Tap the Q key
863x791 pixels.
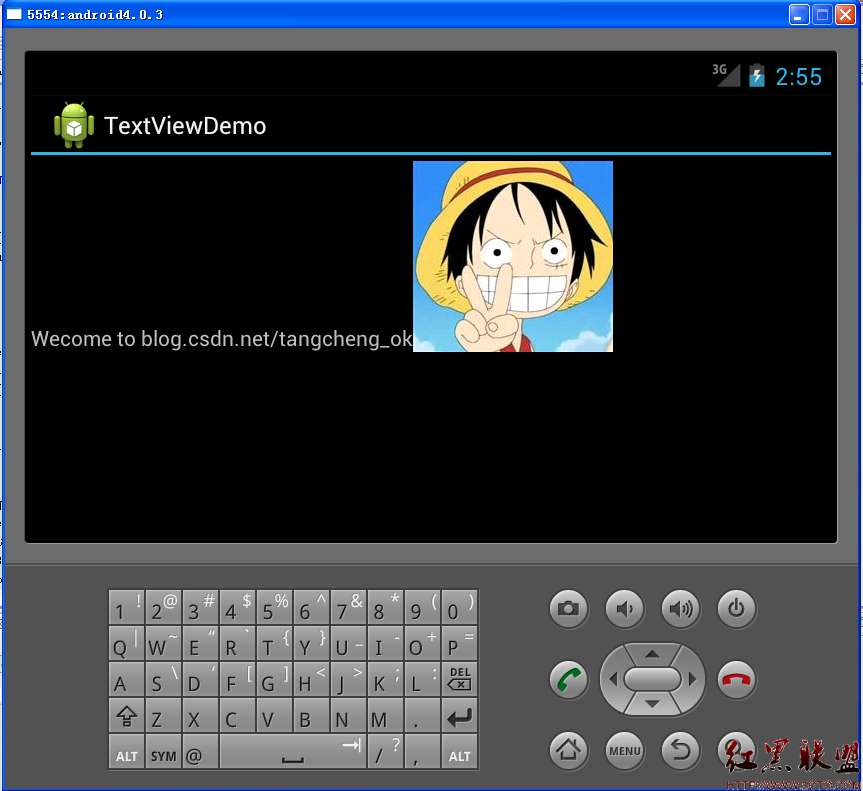127,643
